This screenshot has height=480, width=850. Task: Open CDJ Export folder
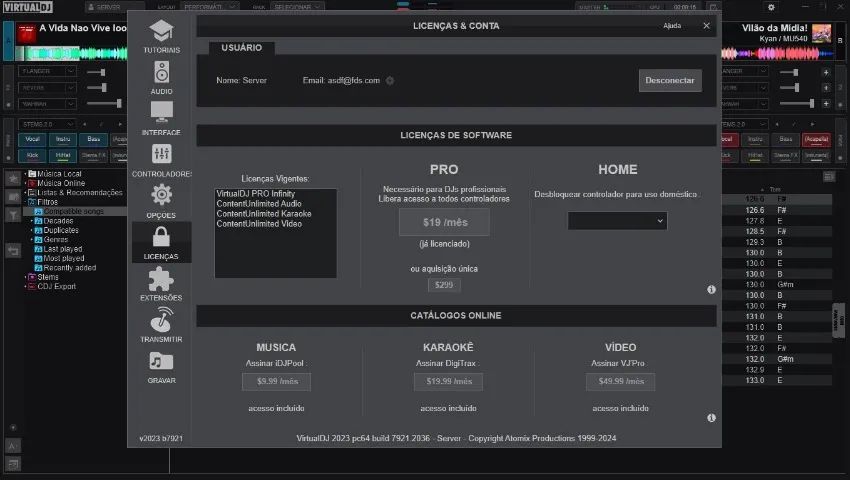coord(56,286)
